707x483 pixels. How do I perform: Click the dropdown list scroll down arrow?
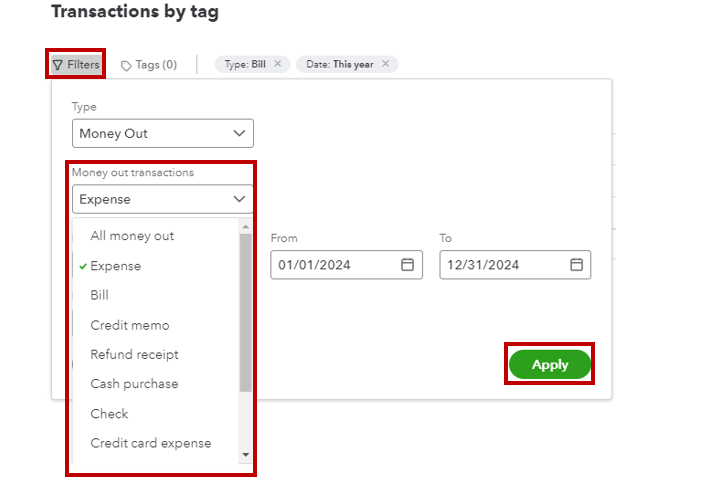point(246,455)
